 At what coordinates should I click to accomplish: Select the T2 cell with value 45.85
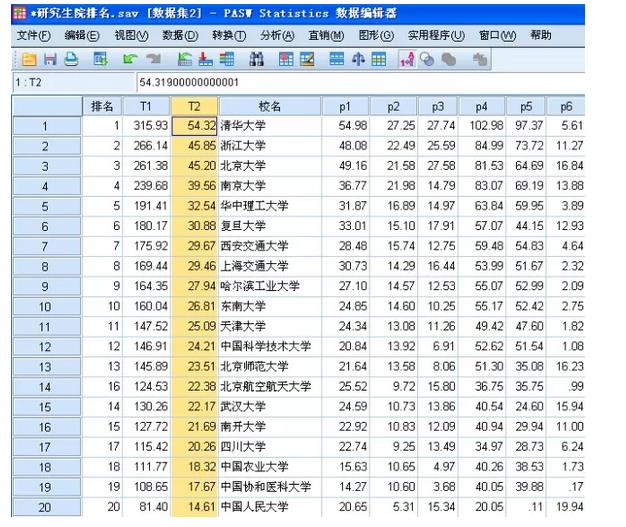[x=194, y=146]
